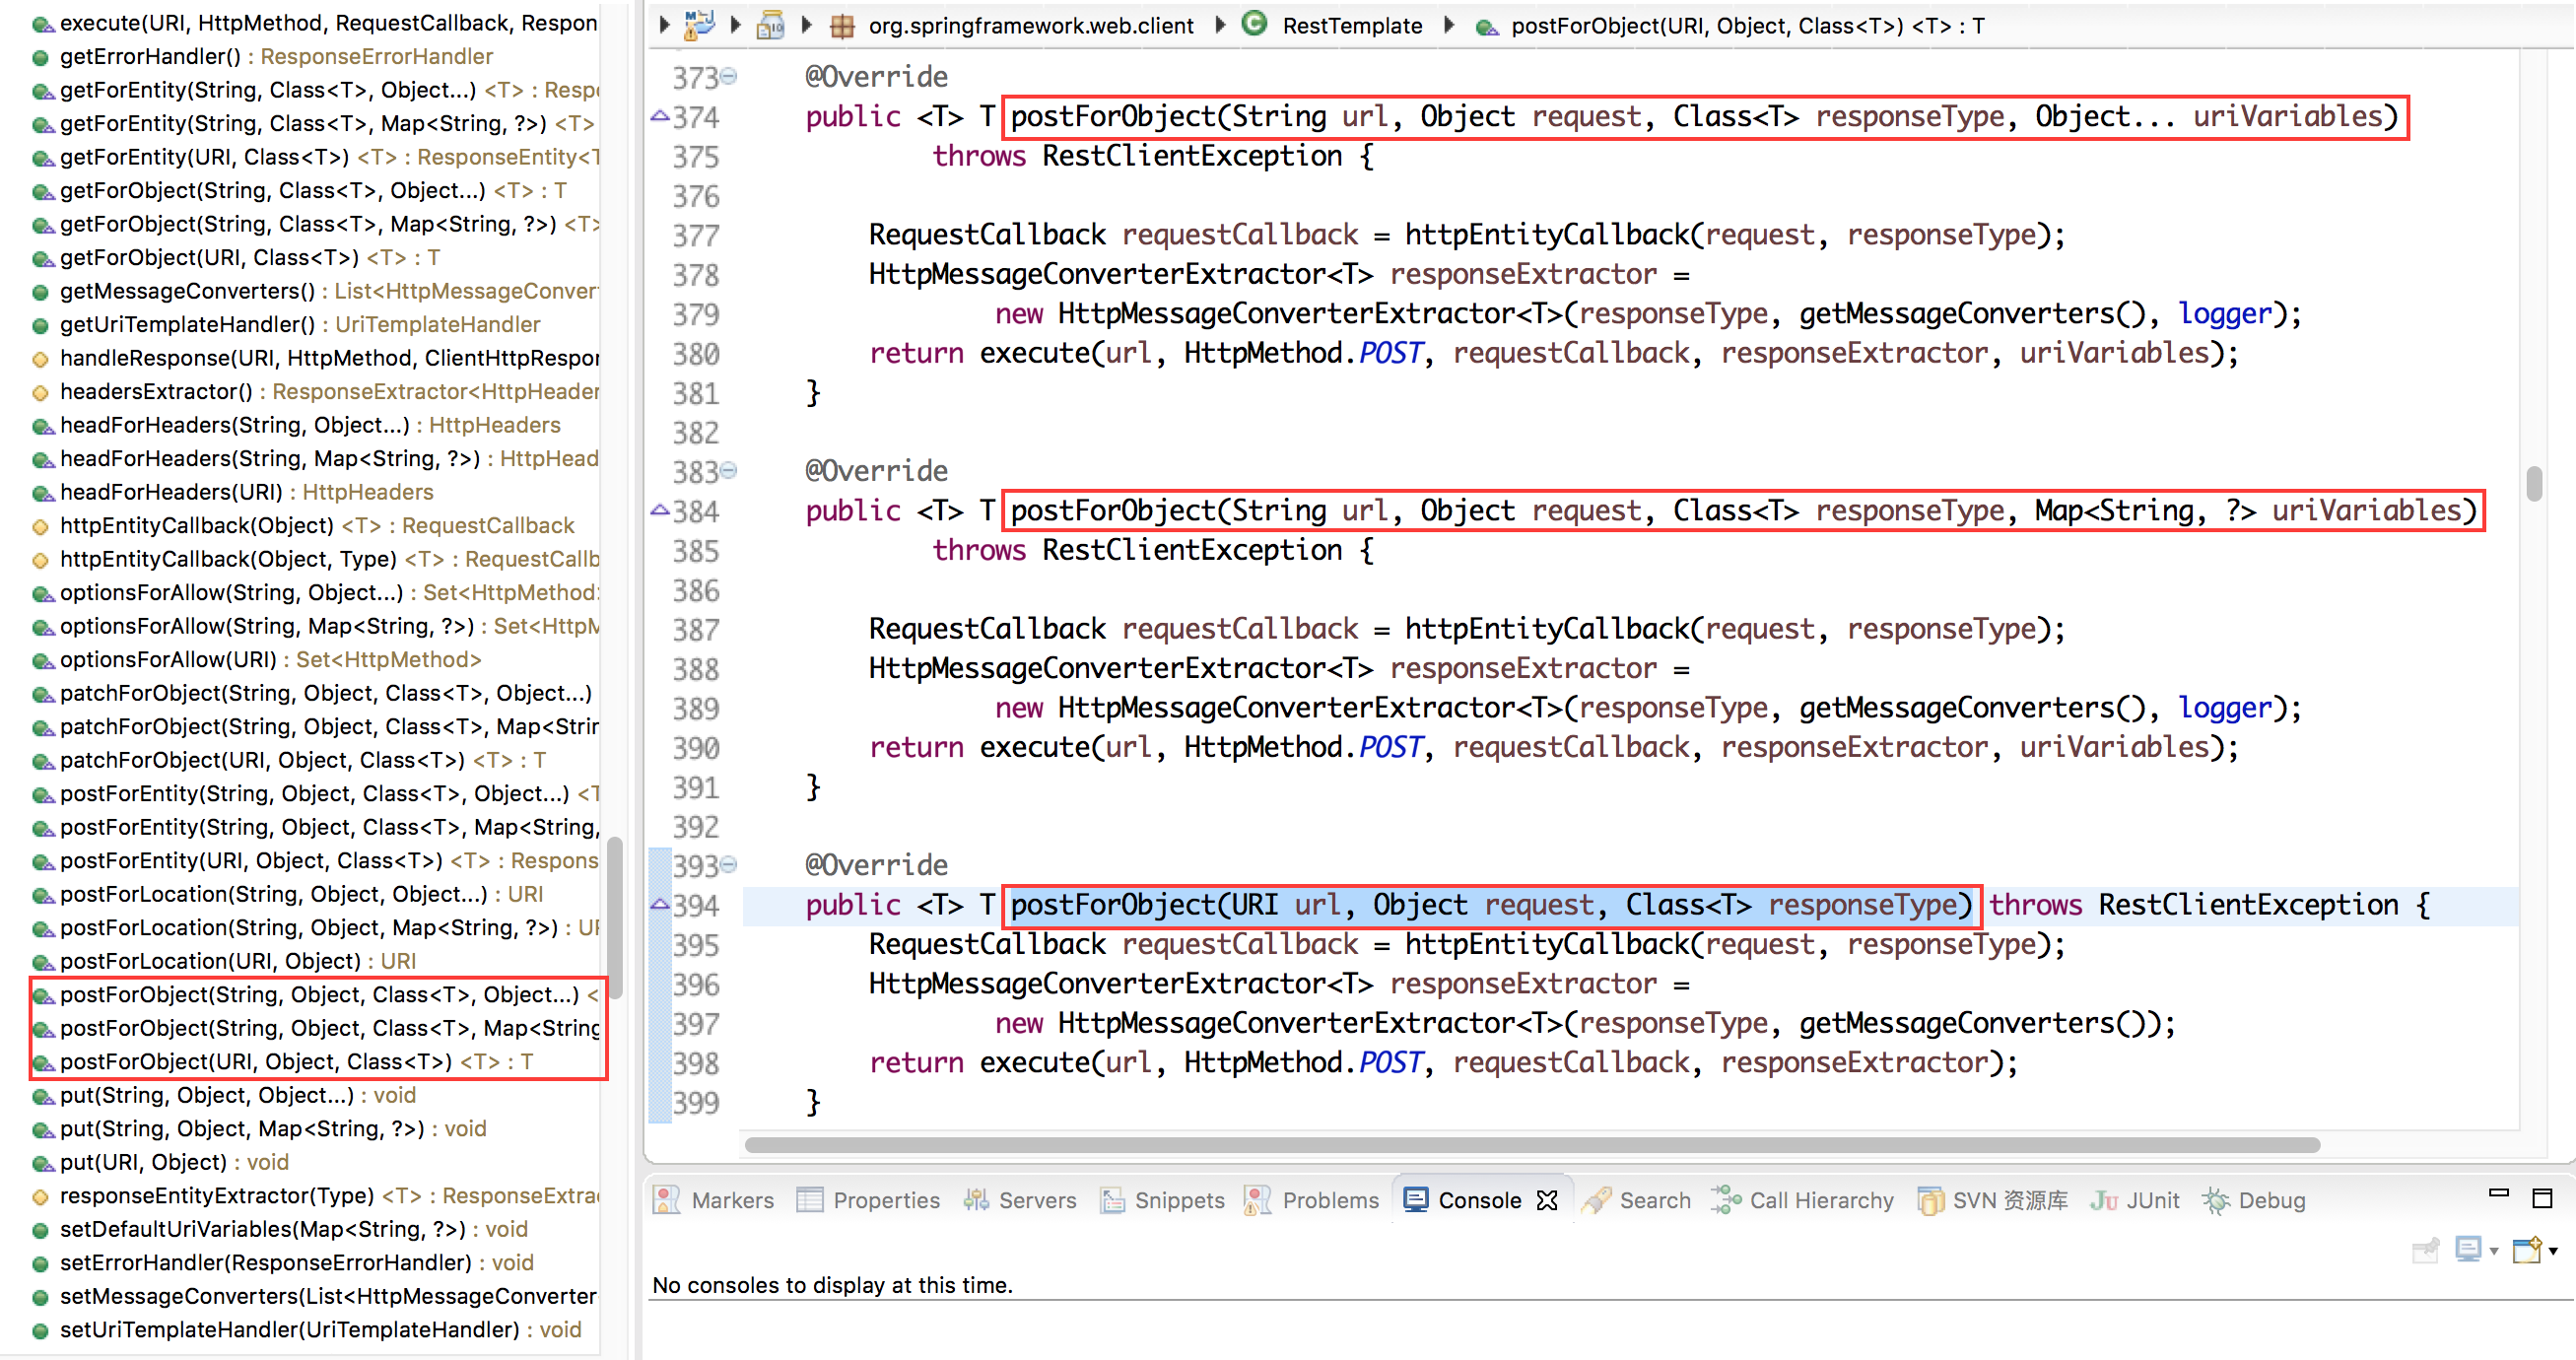Viewport: 2576px width, 1360px height.
Task: Toggle code folding at line 393
Action: (x=730, y=865)
